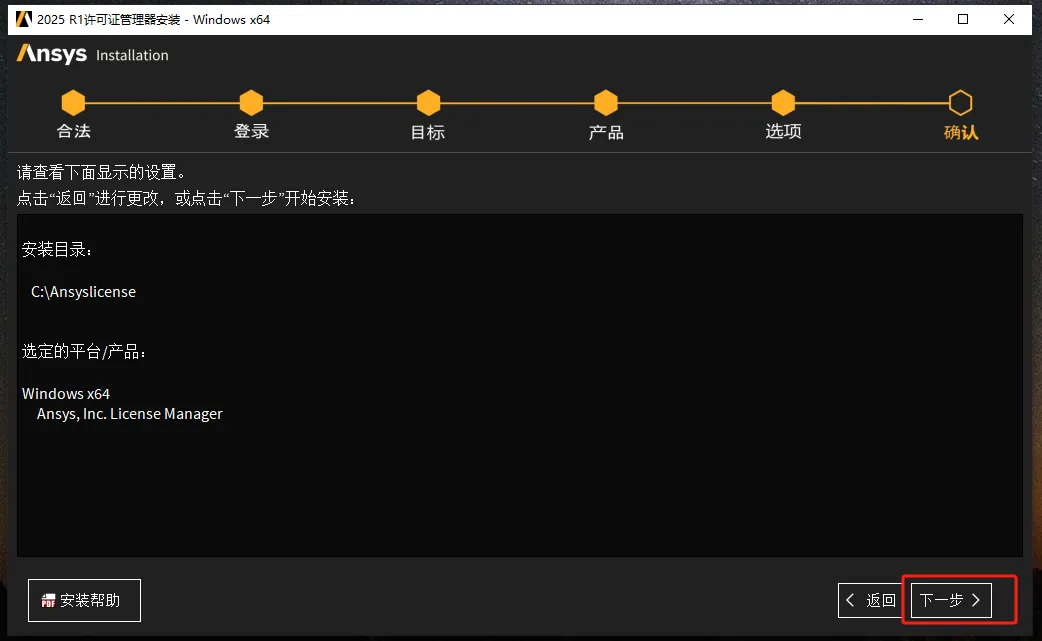
Task: Minimize the installer window
Action: click(x=918, y=19)
